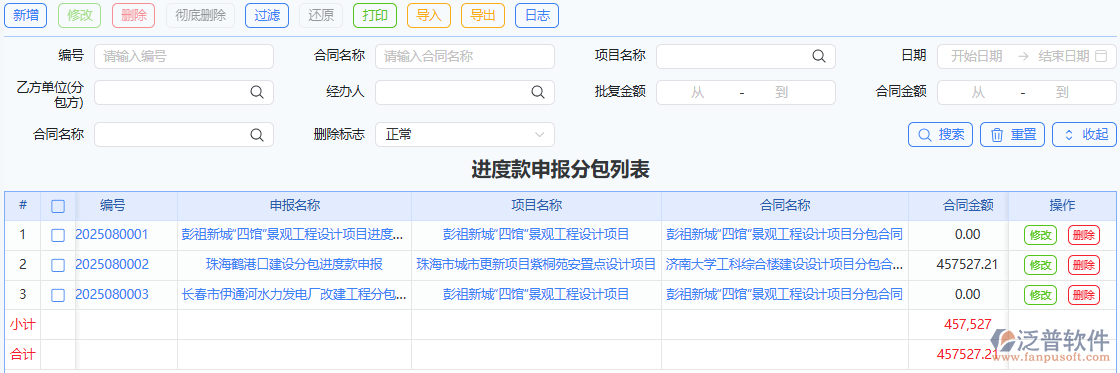Viewport: 1120px width, 373px height.
Task: Open 珠海市城市更新项目紫桐苑安置点设计项目 link
Action: tap(536, 264)
